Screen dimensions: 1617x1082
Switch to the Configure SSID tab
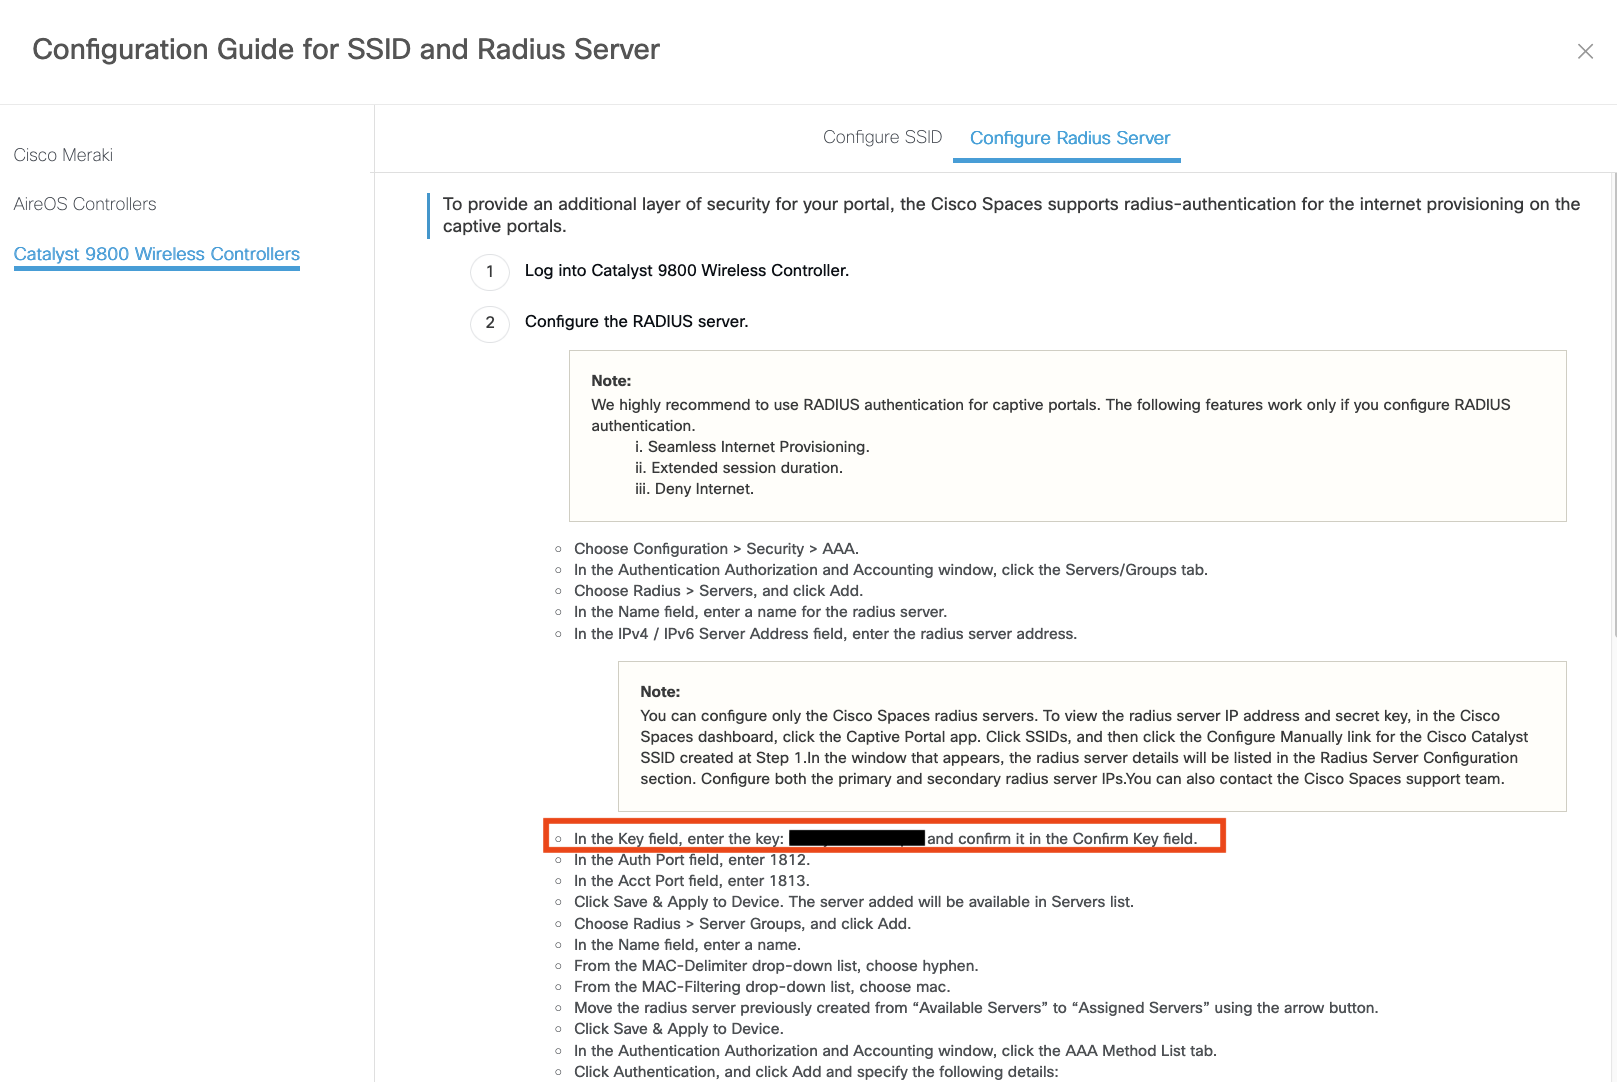(x=882, y=137)
